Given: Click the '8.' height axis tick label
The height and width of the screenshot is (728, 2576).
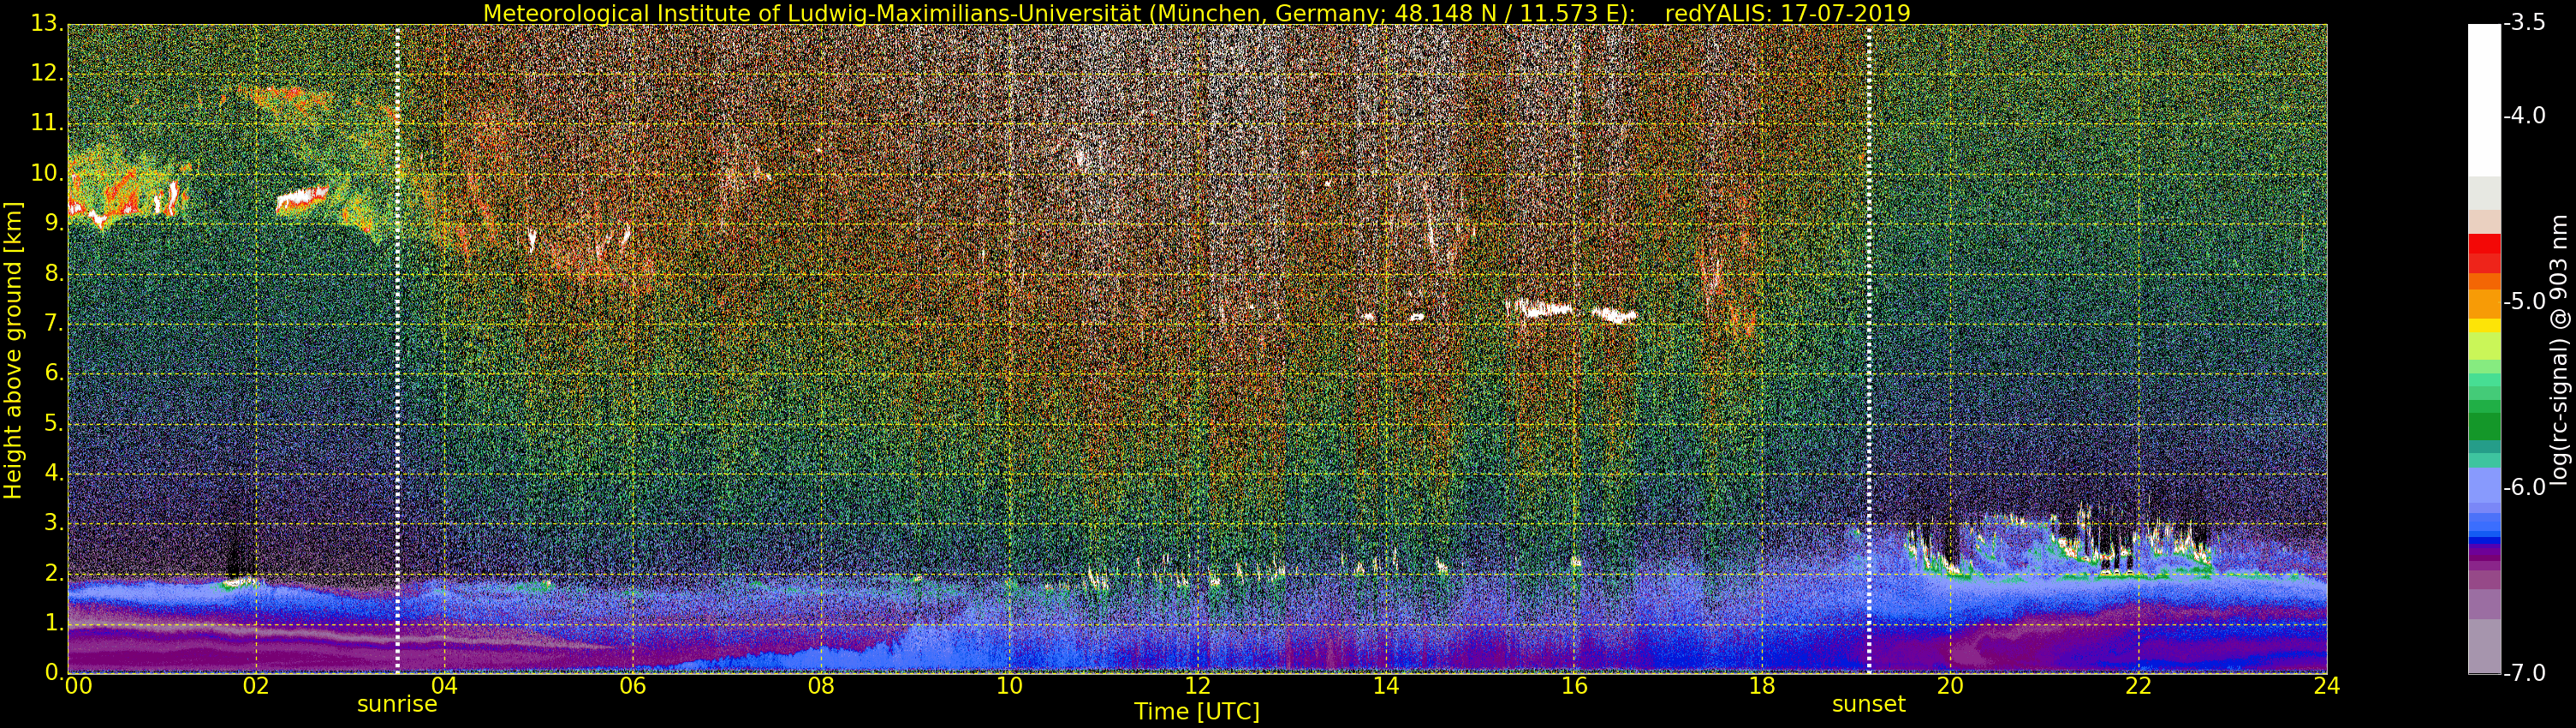Looking at the screenshot, I should tap(53, 273).
